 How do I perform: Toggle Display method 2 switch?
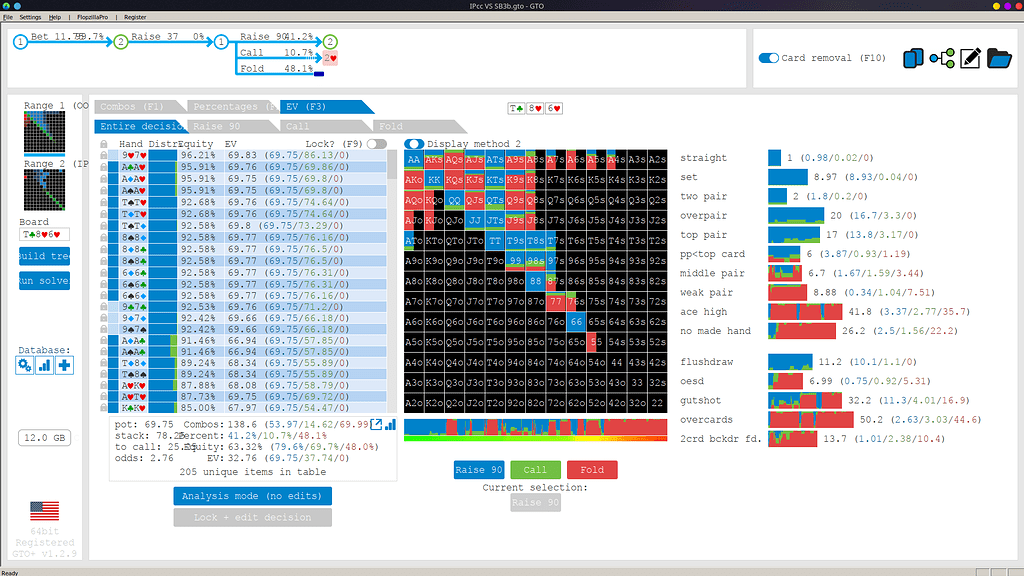[x=413, y=144]
